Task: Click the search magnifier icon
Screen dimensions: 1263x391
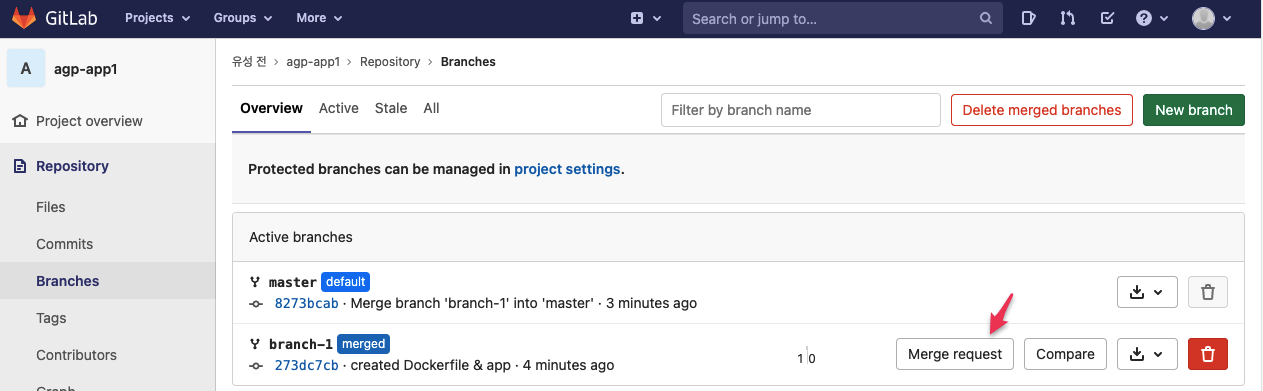Action: pyautogui.click(x=986, y=18)
